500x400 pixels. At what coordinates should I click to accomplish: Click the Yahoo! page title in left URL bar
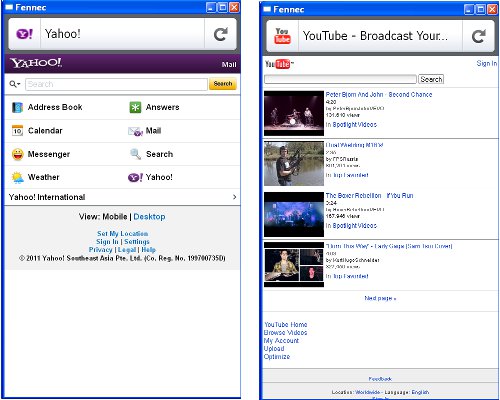click(x=63, y=34)
